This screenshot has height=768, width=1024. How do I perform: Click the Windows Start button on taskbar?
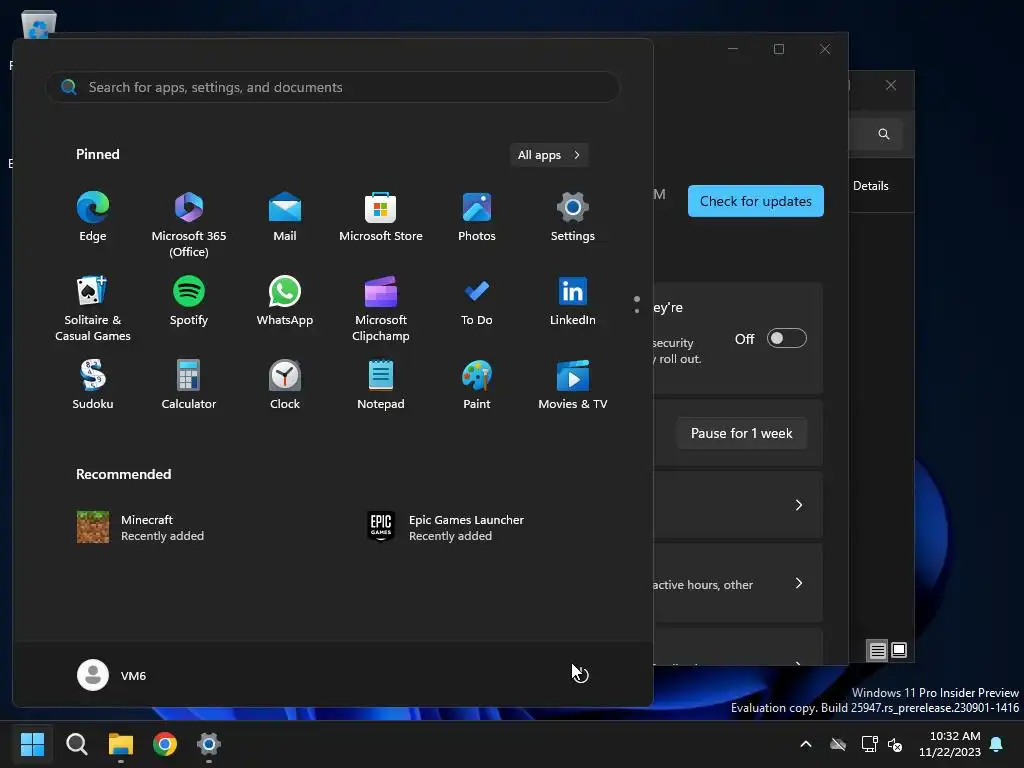(x=33, y=744)
